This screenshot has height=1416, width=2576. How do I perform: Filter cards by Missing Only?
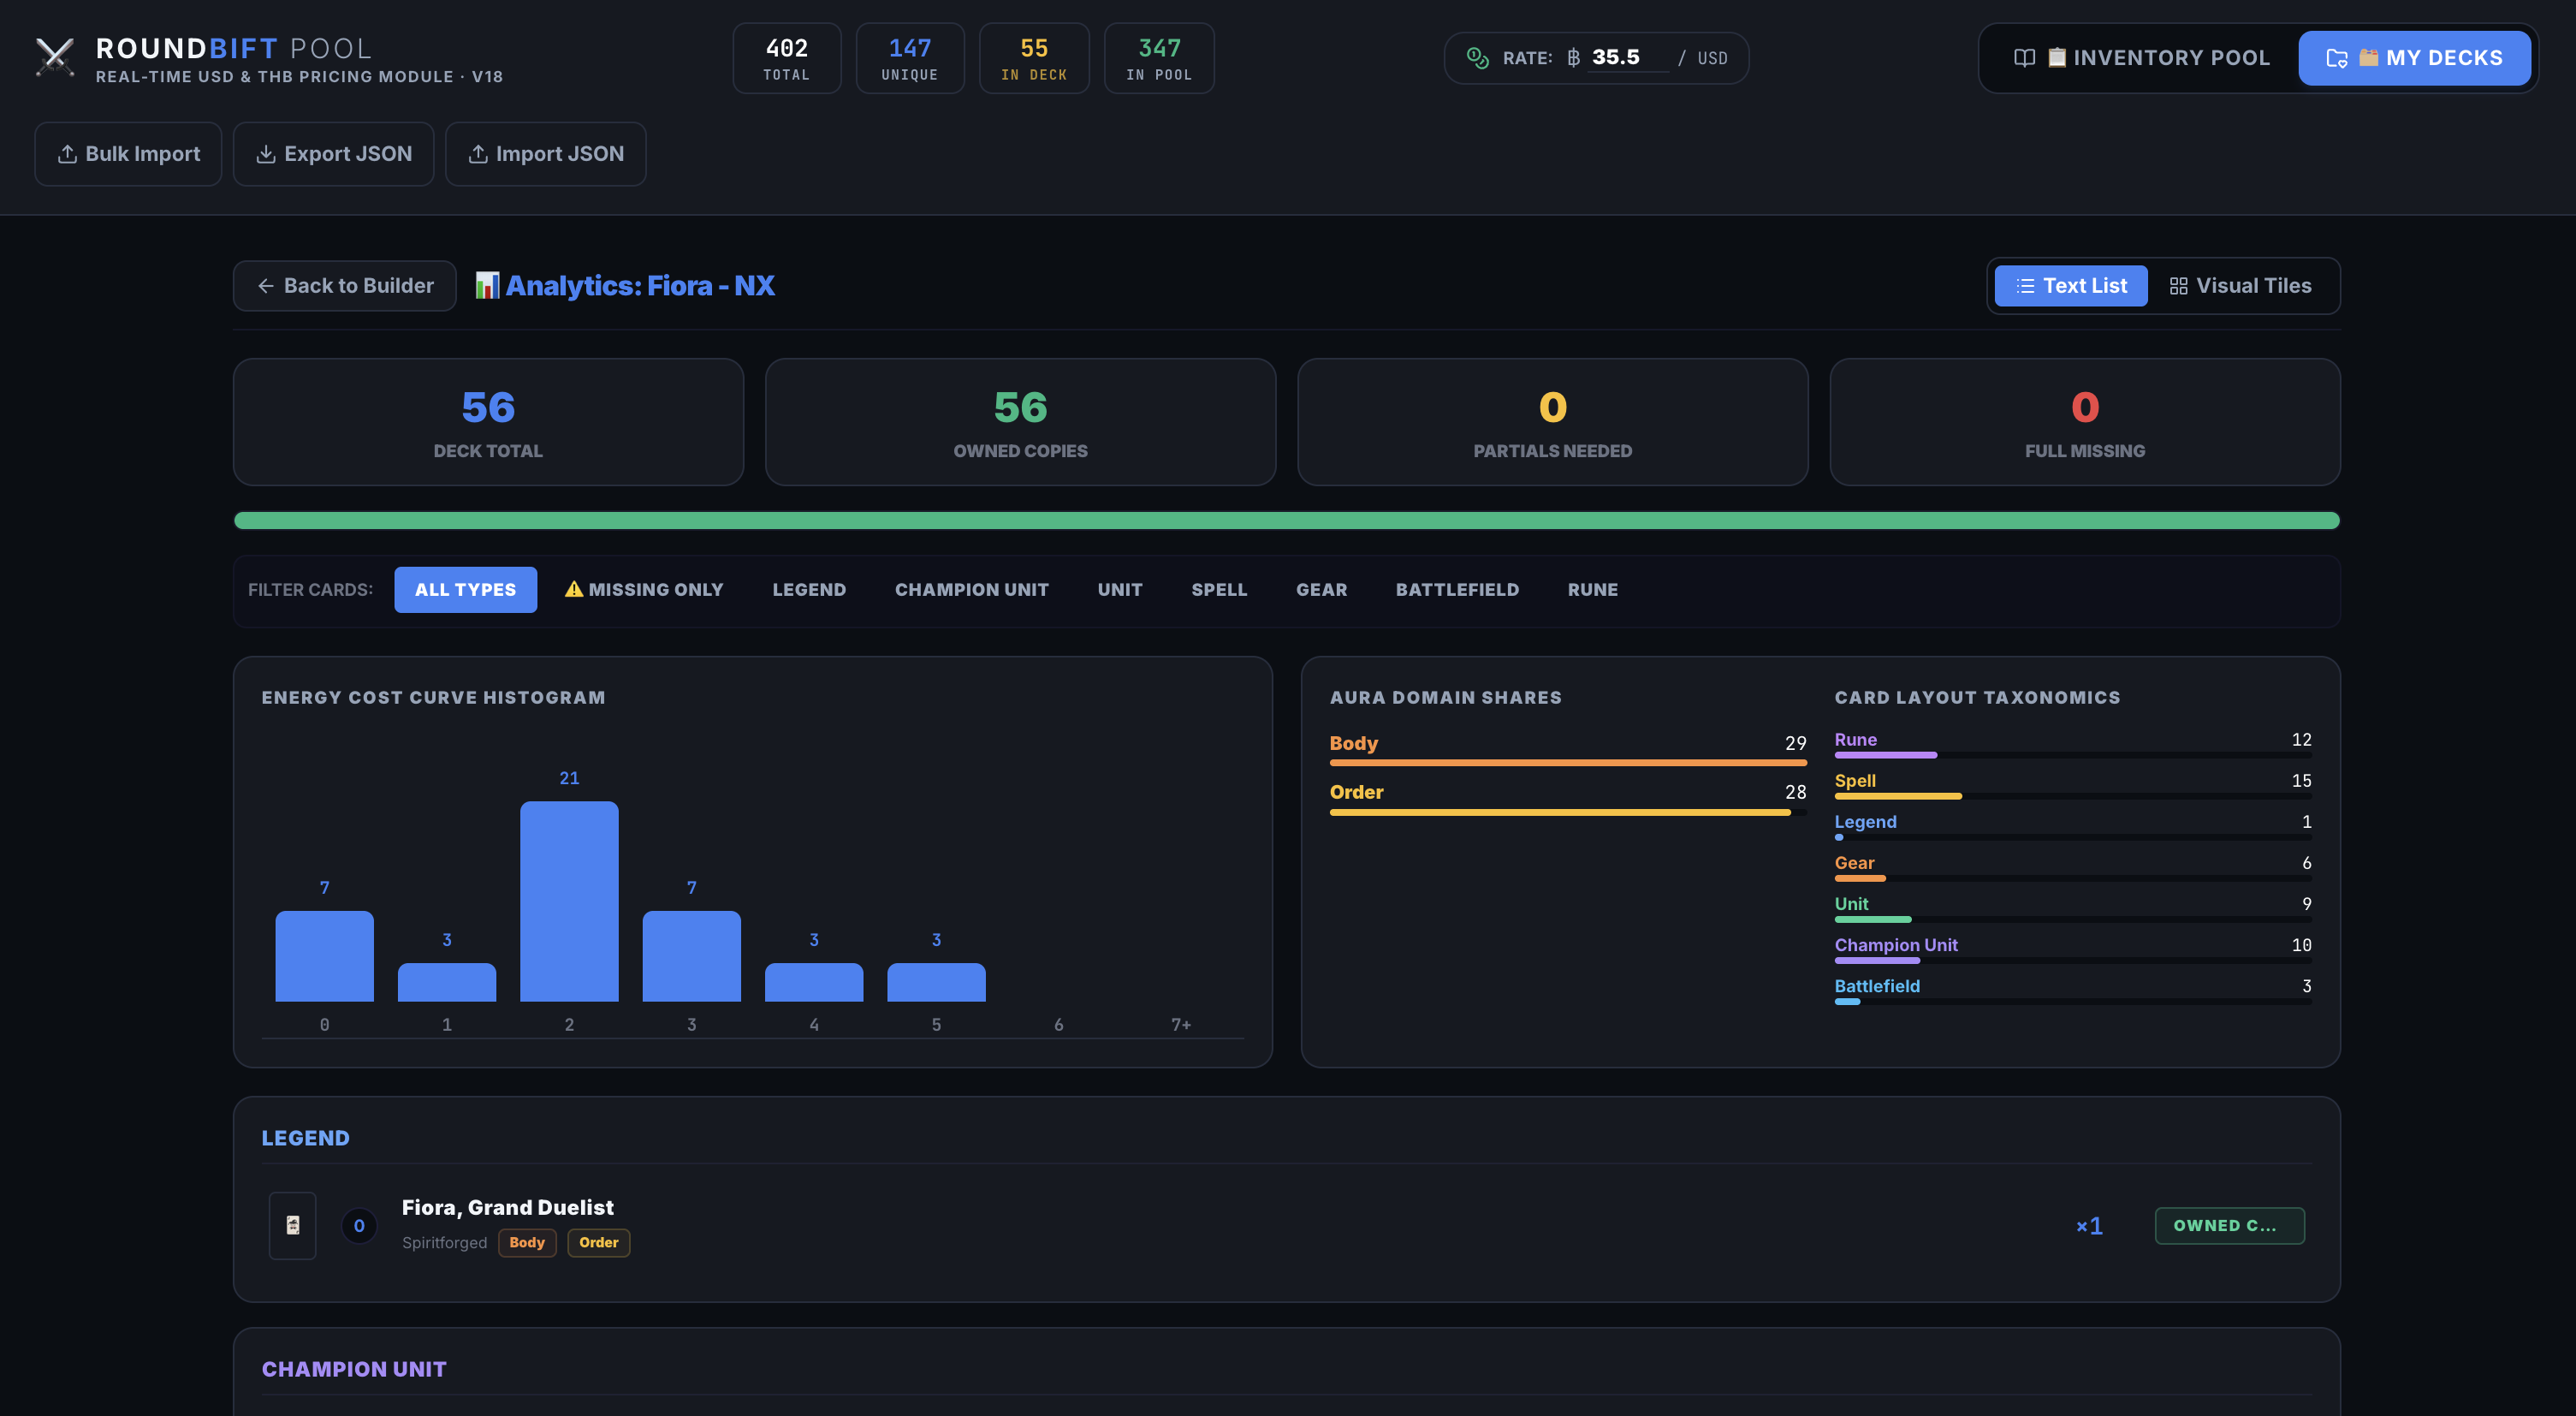(644, 590)
